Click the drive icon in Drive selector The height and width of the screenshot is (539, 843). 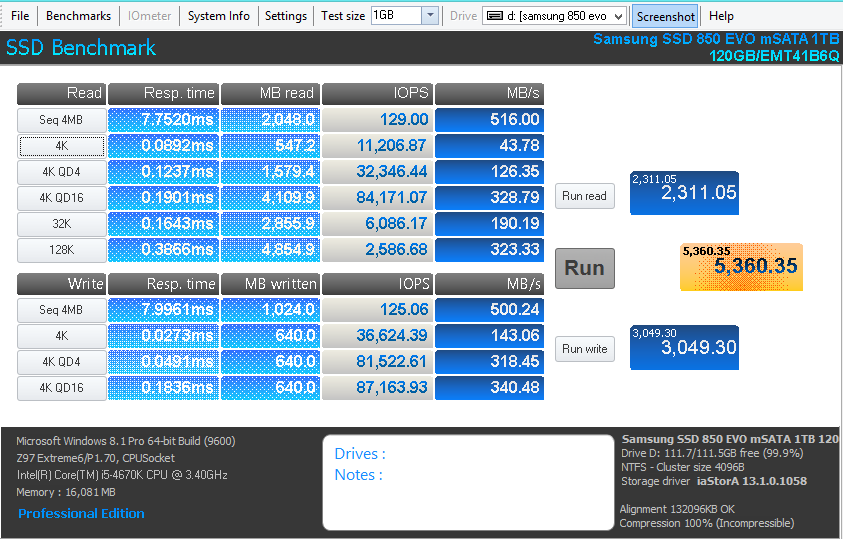click(494, 16)
